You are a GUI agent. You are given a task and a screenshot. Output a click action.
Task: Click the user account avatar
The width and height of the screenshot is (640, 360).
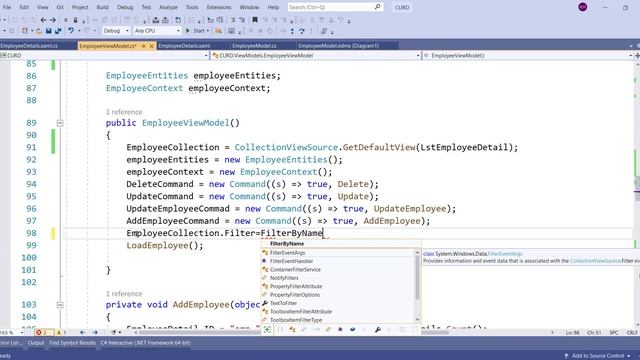point(583,7)
